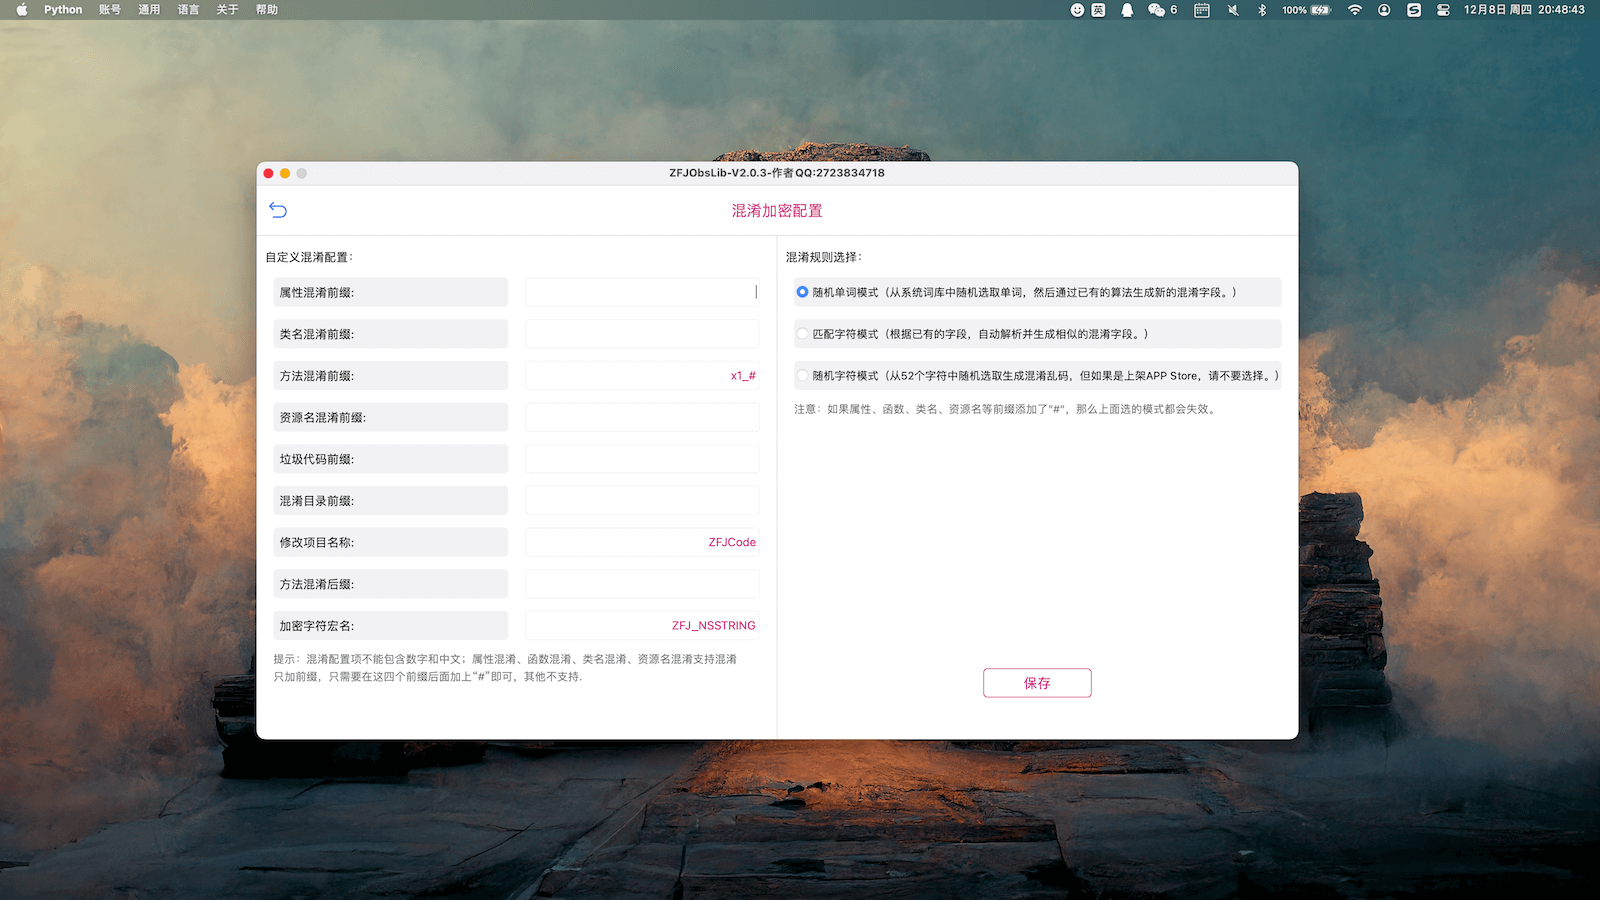Viewport: 1600px width, 900px height.
Task: Click the date and time in menu bar
Action: [1524, 10]
